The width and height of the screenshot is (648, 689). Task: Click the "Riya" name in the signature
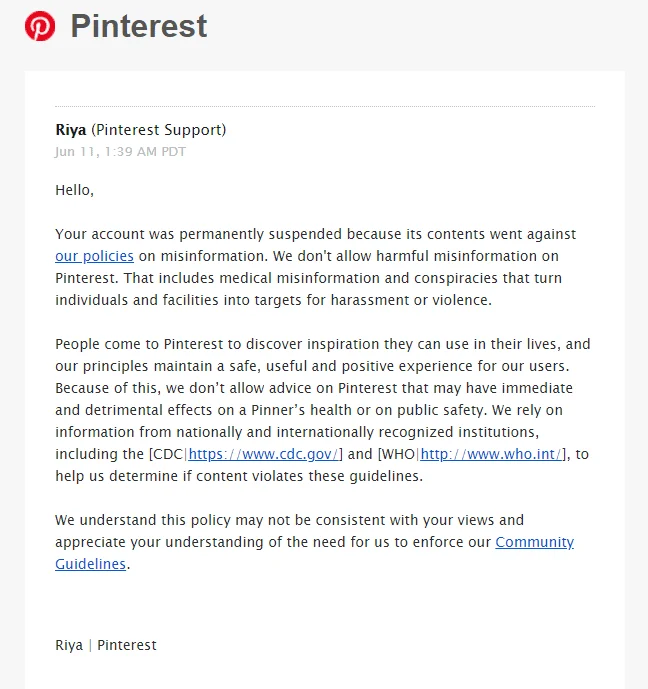pos(69,645)
